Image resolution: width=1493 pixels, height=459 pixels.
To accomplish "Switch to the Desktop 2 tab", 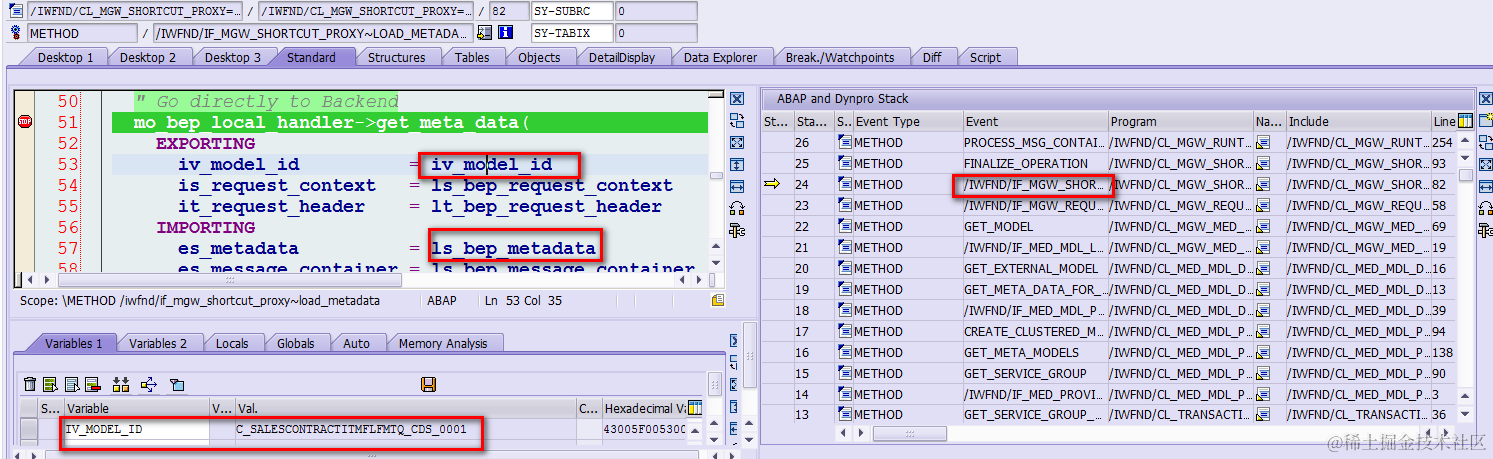I will [148, 57].
